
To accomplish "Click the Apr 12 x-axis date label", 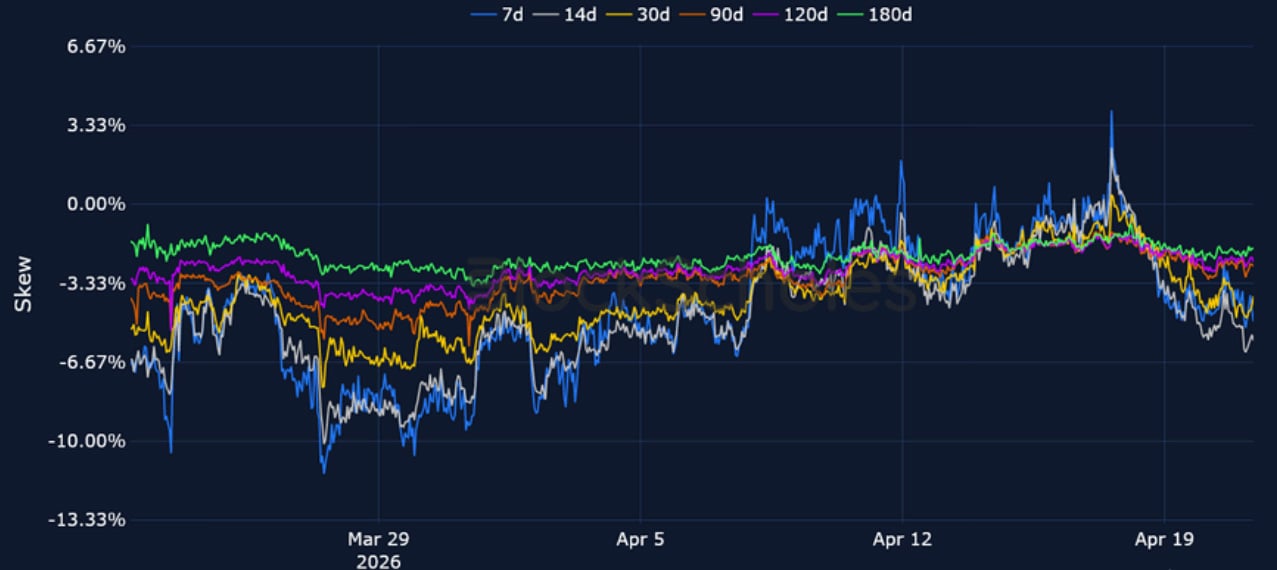I will pyautogui.click(x=902, y=540).
